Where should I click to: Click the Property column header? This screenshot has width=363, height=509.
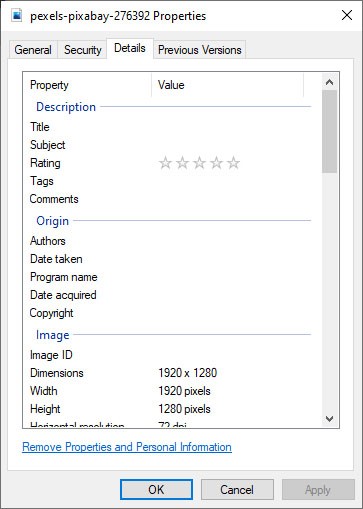tap(87, 85)
